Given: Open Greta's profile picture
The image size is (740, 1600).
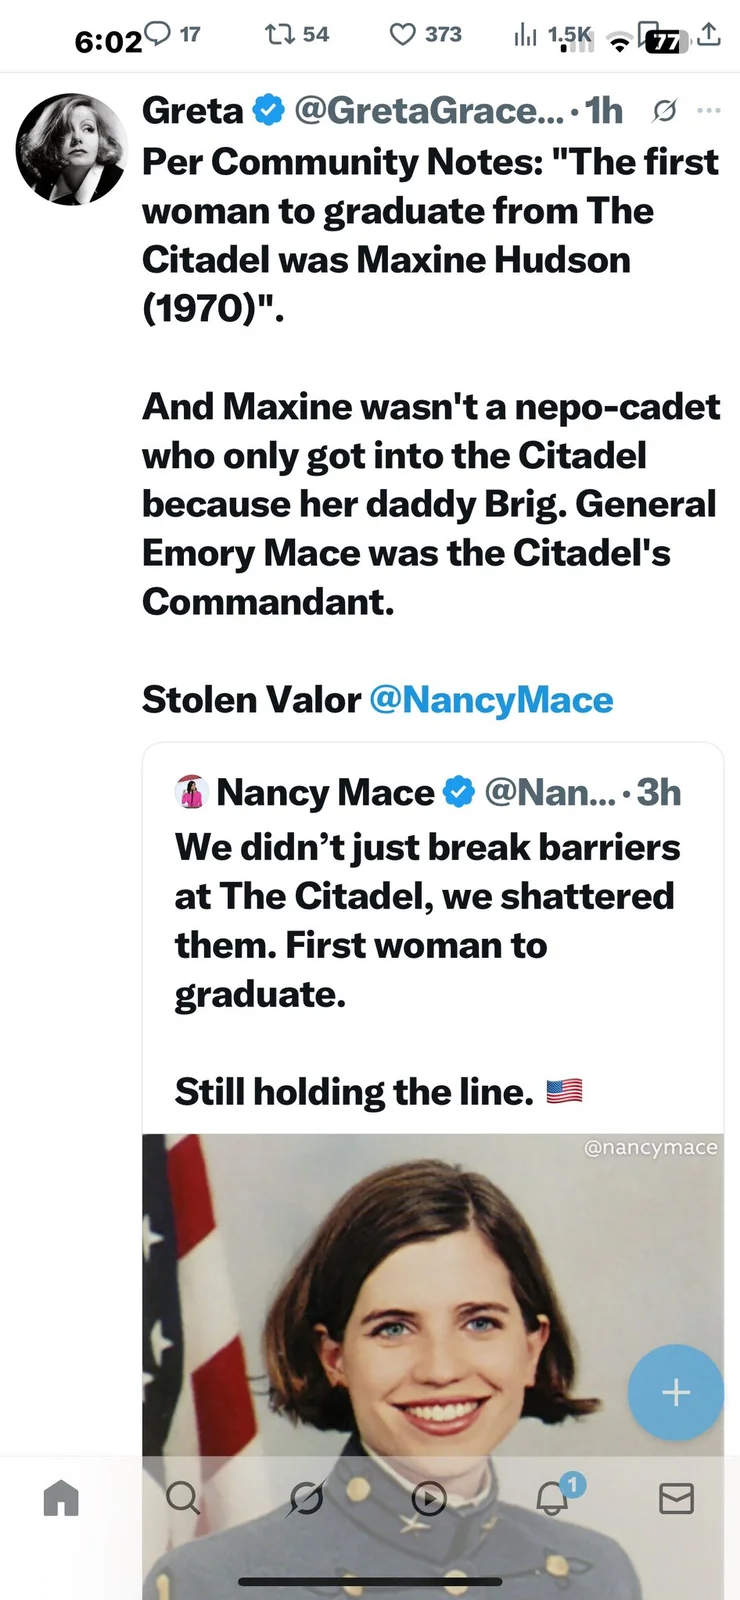Looking at the screenshot, I should pos(69,149).
